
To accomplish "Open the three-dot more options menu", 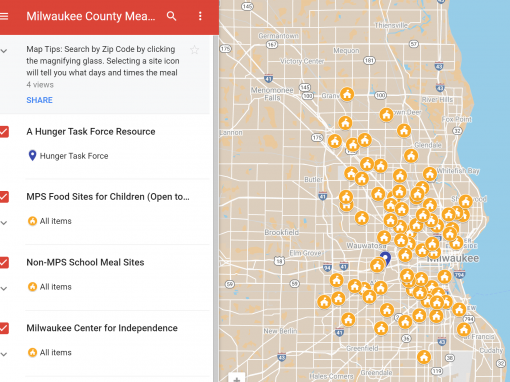I will point(200,16).
